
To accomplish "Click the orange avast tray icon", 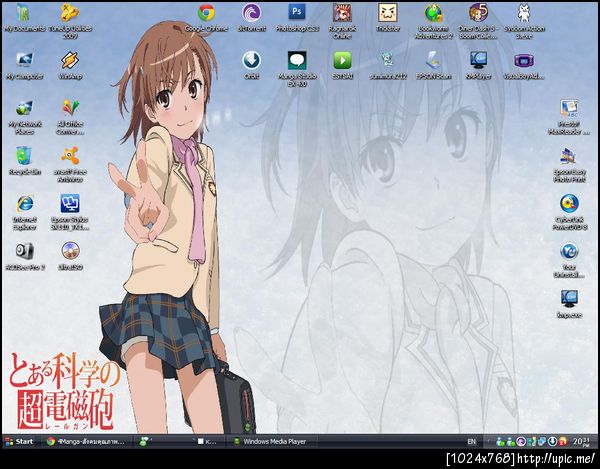I will pos(562,442).
